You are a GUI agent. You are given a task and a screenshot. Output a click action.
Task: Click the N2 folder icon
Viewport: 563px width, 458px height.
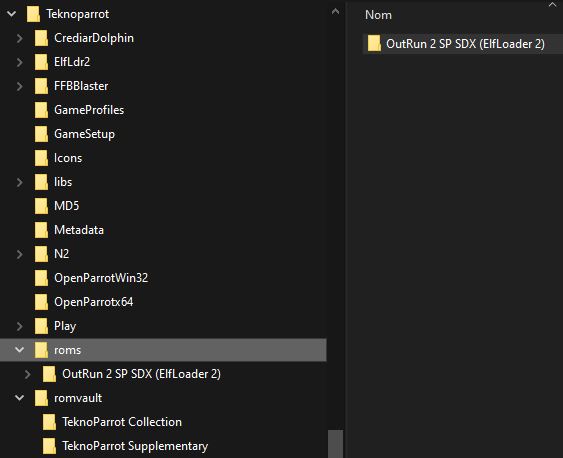(x=41, y=254)
